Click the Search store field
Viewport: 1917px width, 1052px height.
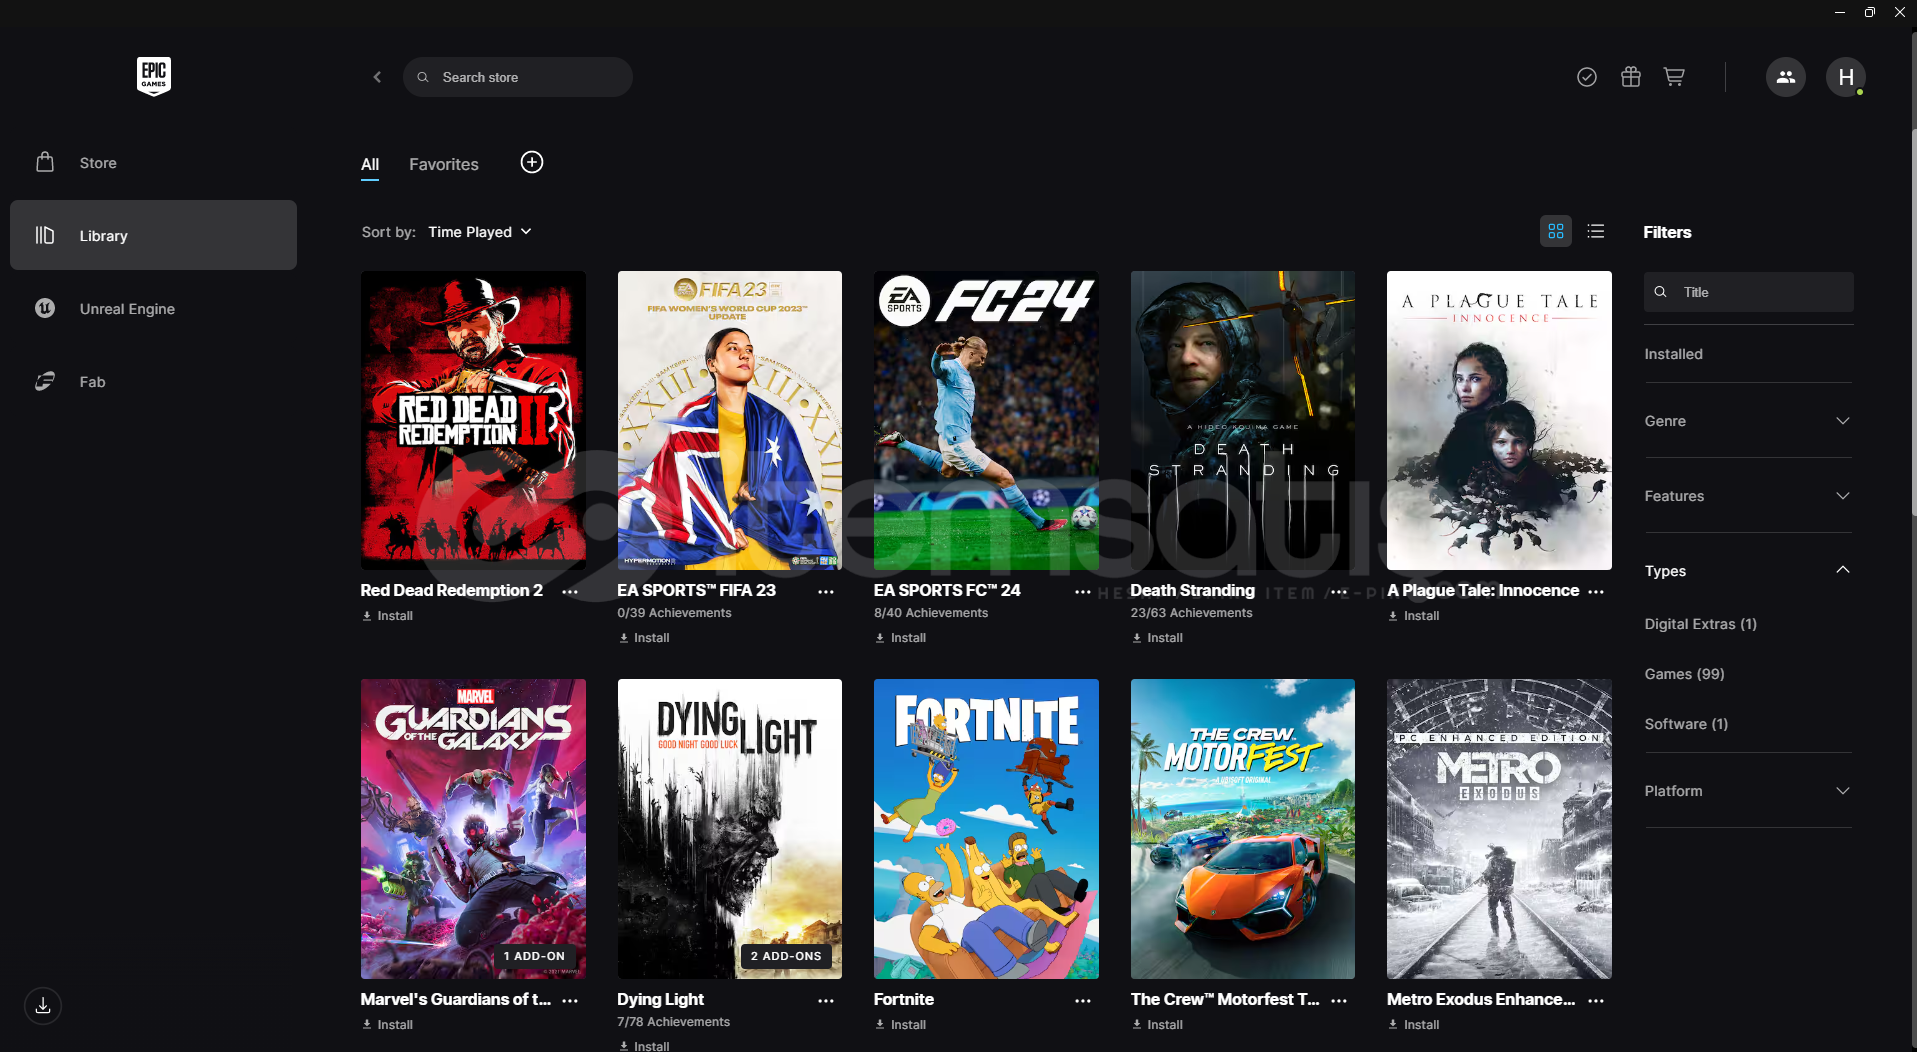pyautogui.click(x=517, y=77)
